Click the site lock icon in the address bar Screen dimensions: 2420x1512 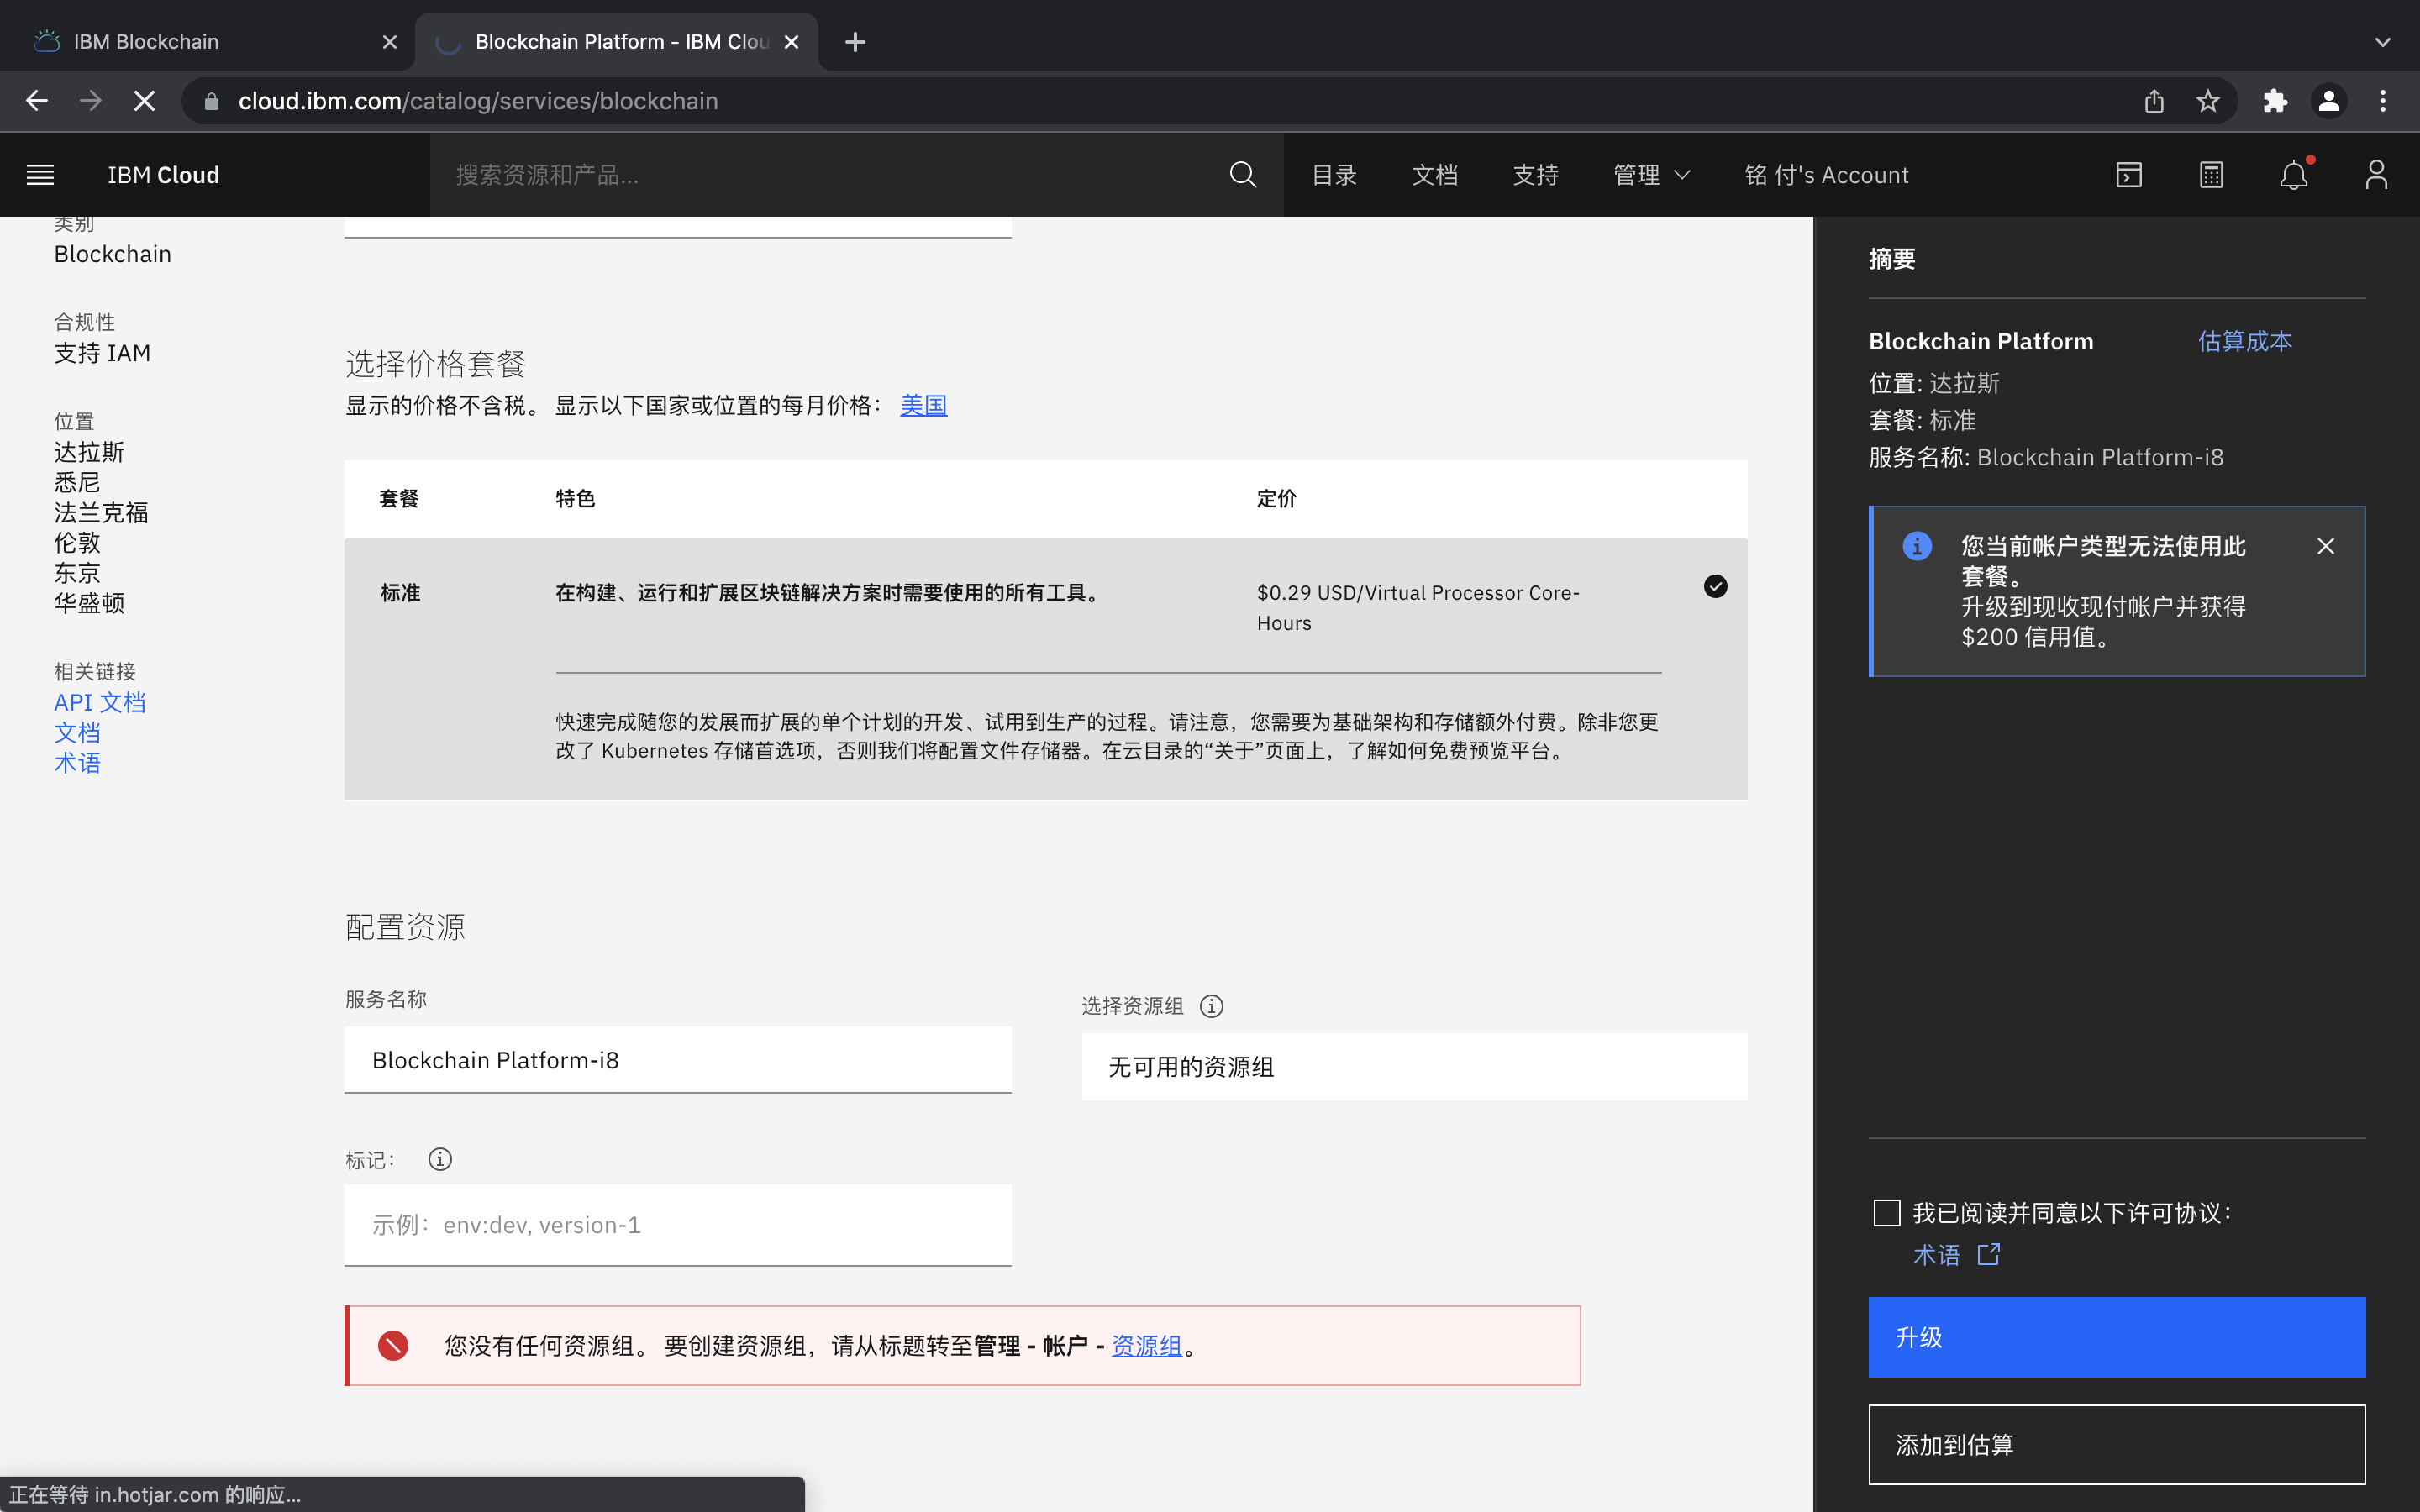click(211, 101)
